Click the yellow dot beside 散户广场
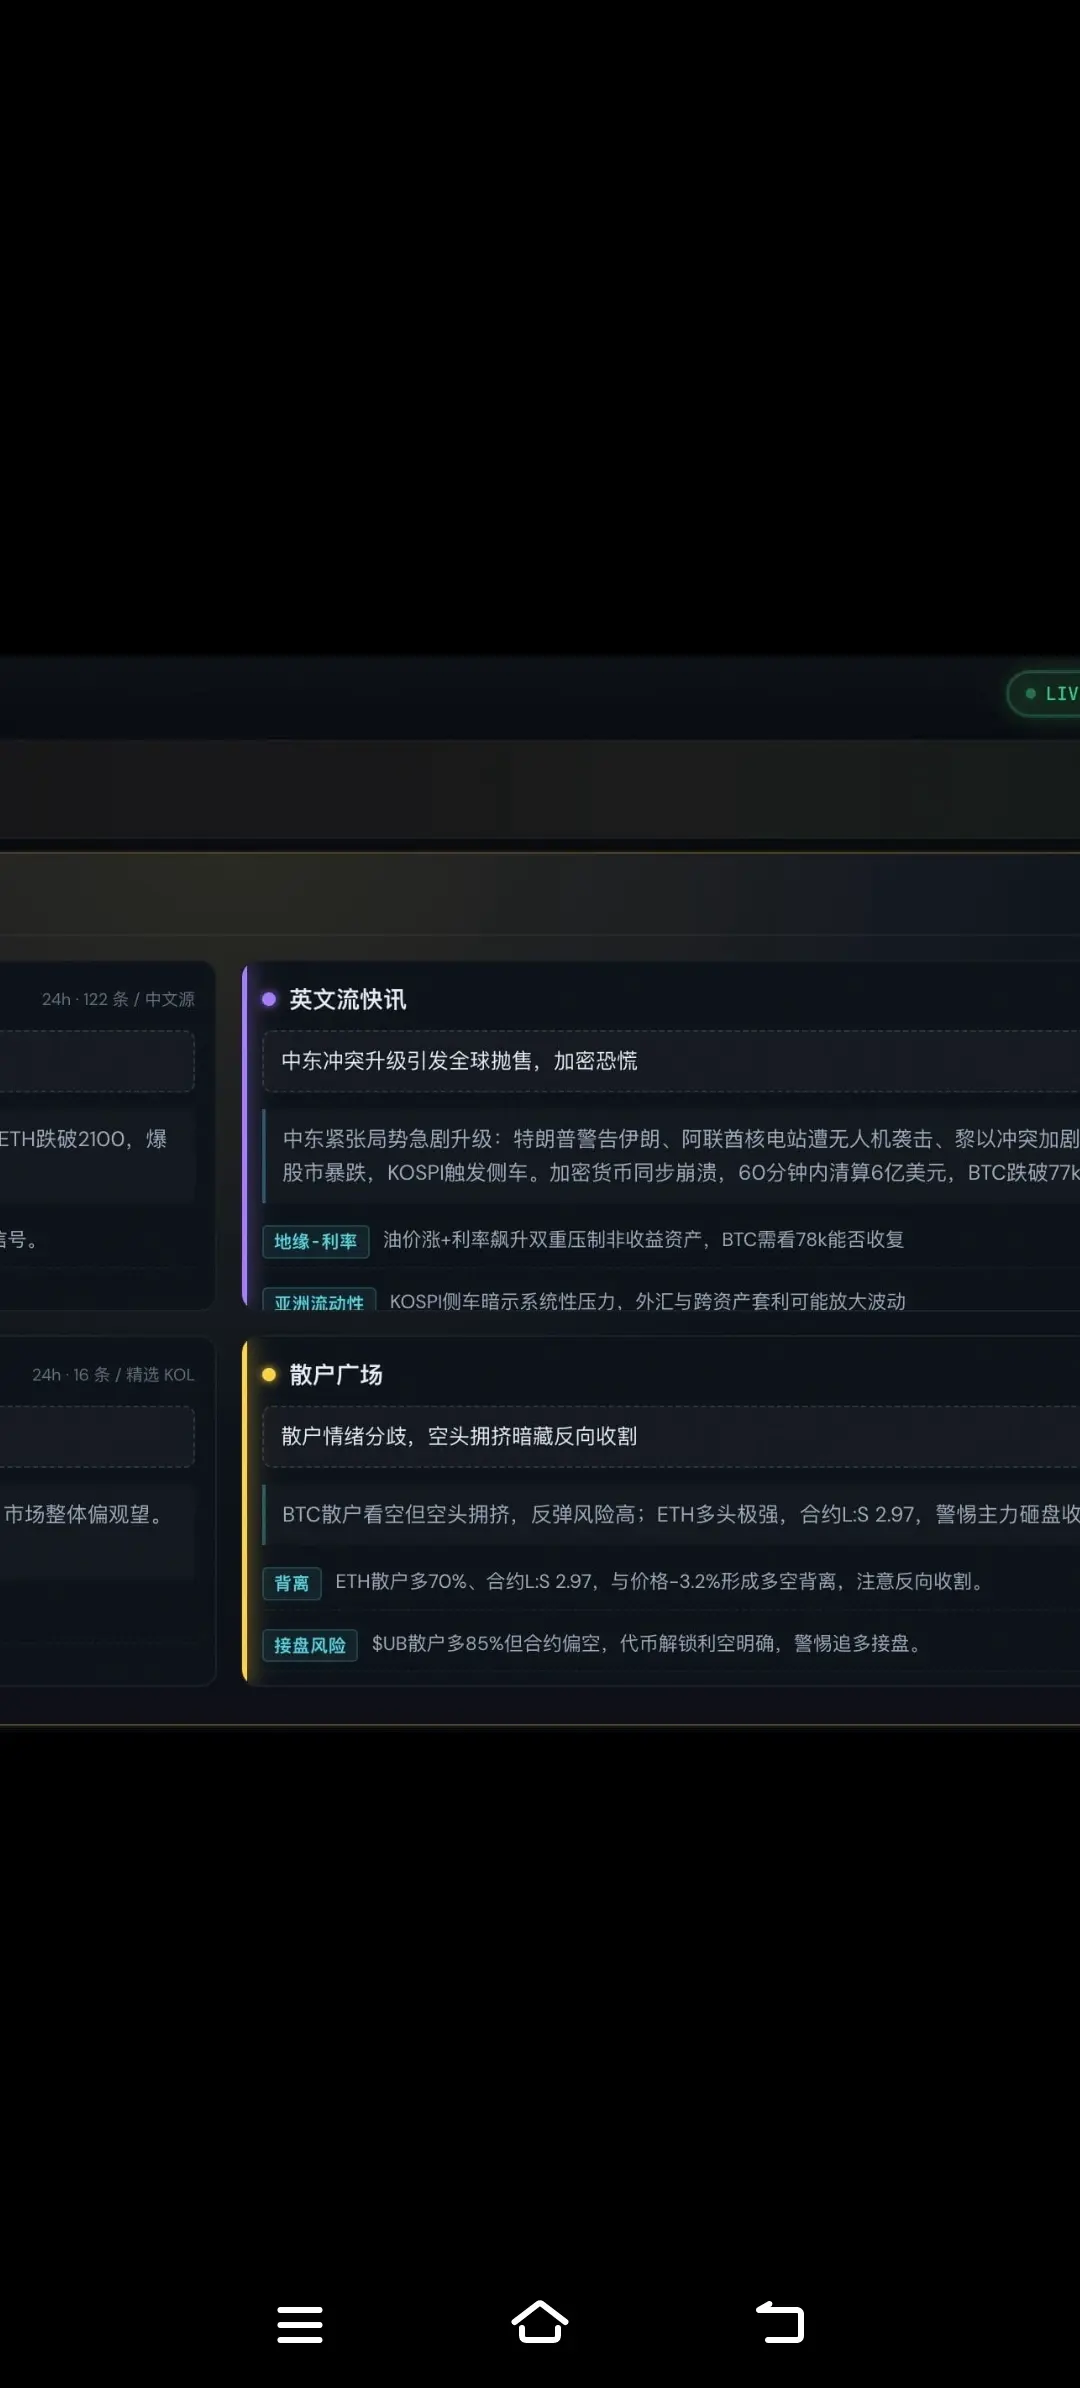Image resolution: width=1080 pixels, height=2388 pixels. point(269,1374)
